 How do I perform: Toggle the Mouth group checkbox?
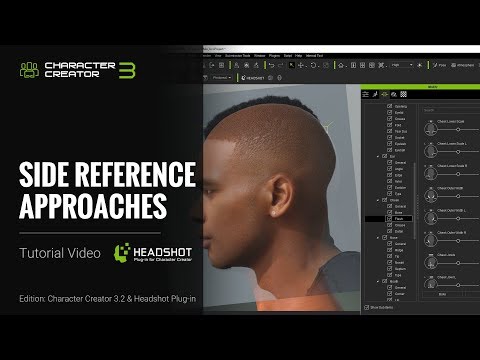coord(384,281)
